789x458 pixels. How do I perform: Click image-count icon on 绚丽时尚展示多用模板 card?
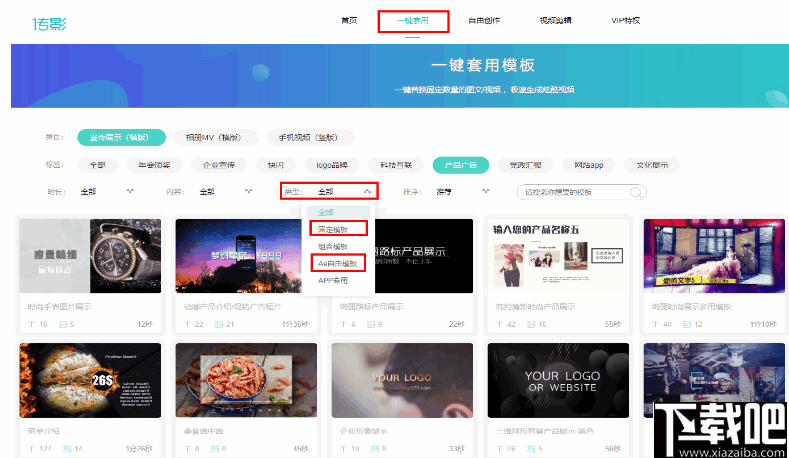(x=687, y=324)
